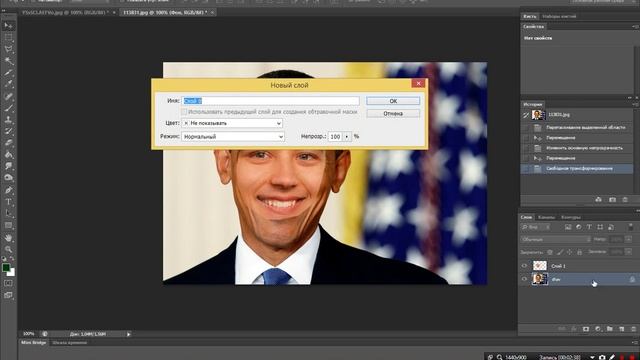640x360 pixels.
Task: Toggle Quick Mask mode icon
Action: [8, 283]
